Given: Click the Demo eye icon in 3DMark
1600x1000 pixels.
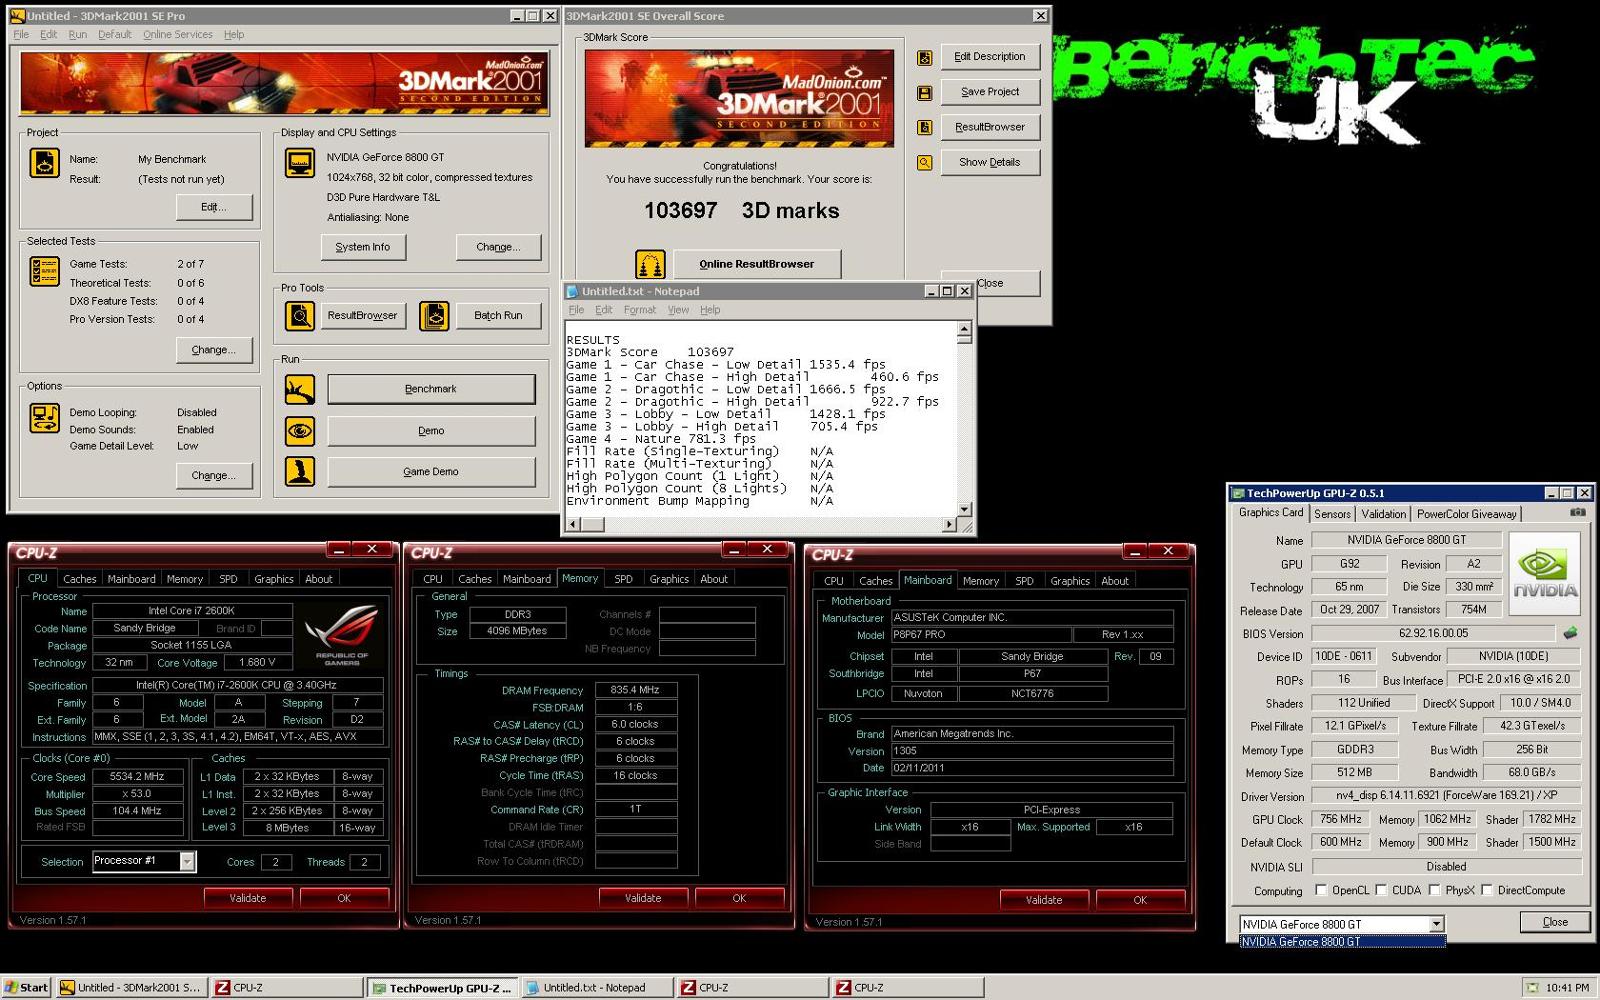Looking at the screenshot, I should pos(300,431).
